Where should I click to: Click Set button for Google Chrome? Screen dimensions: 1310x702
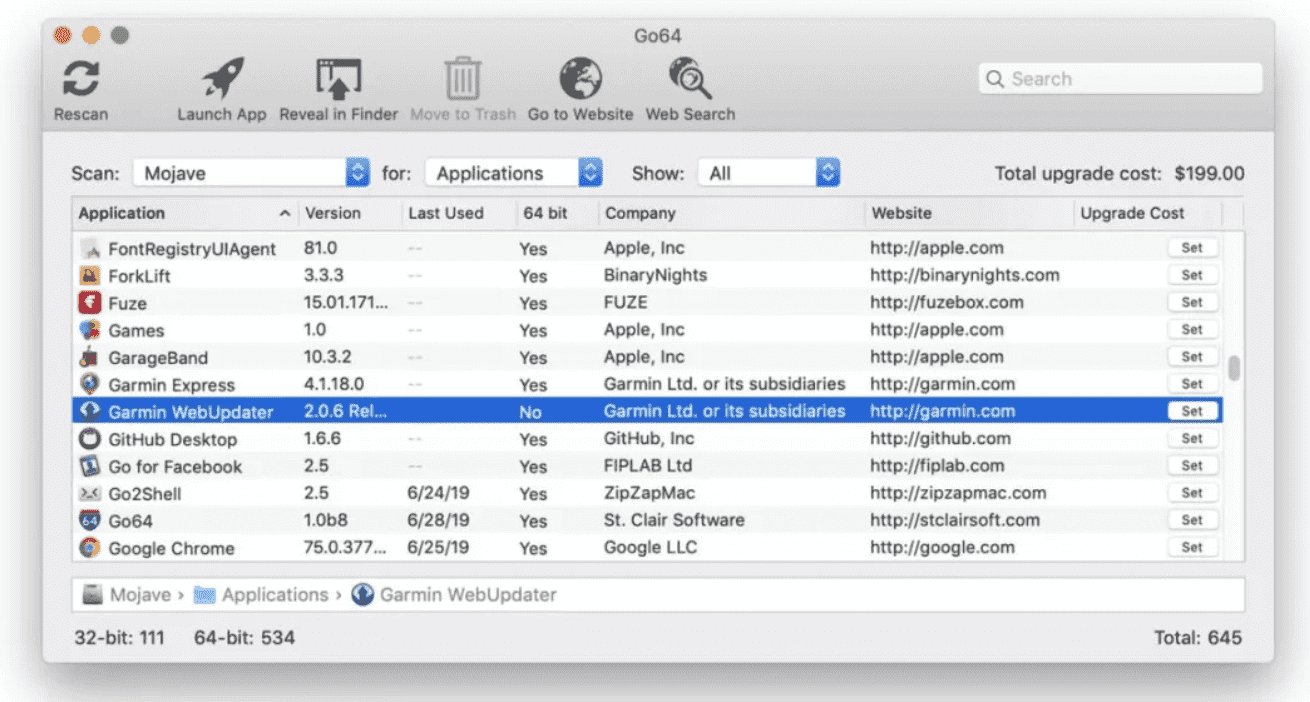tap(1192, 547)
